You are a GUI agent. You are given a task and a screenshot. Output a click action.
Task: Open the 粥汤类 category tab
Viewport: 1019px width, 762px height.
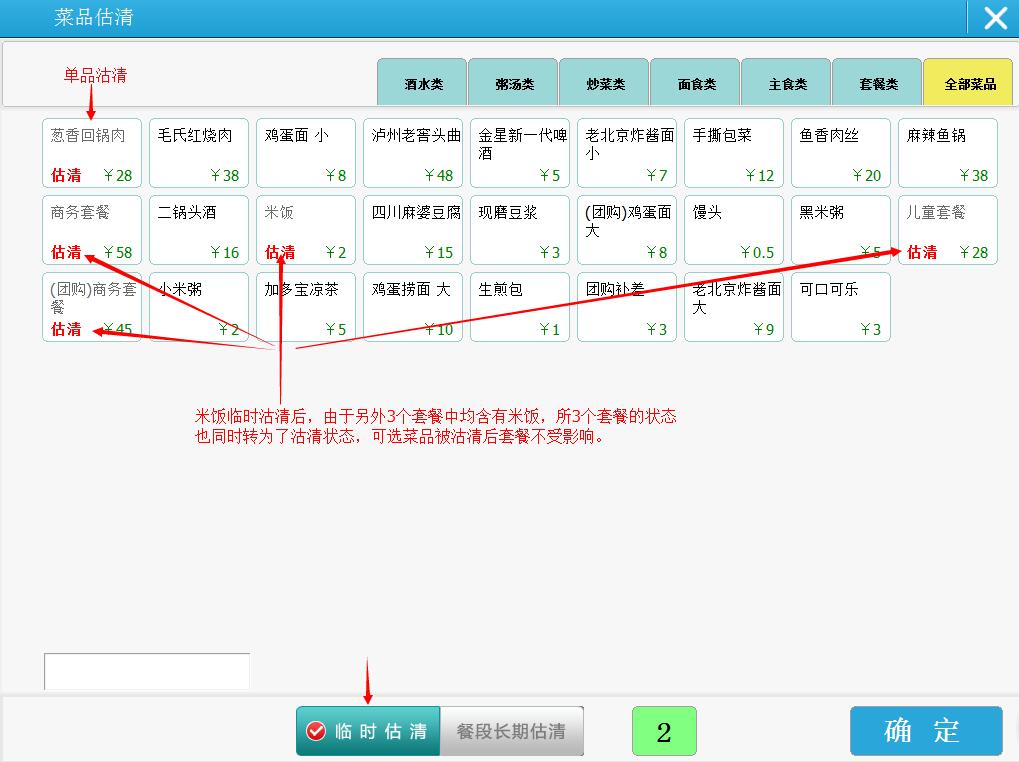click(514, 83)
